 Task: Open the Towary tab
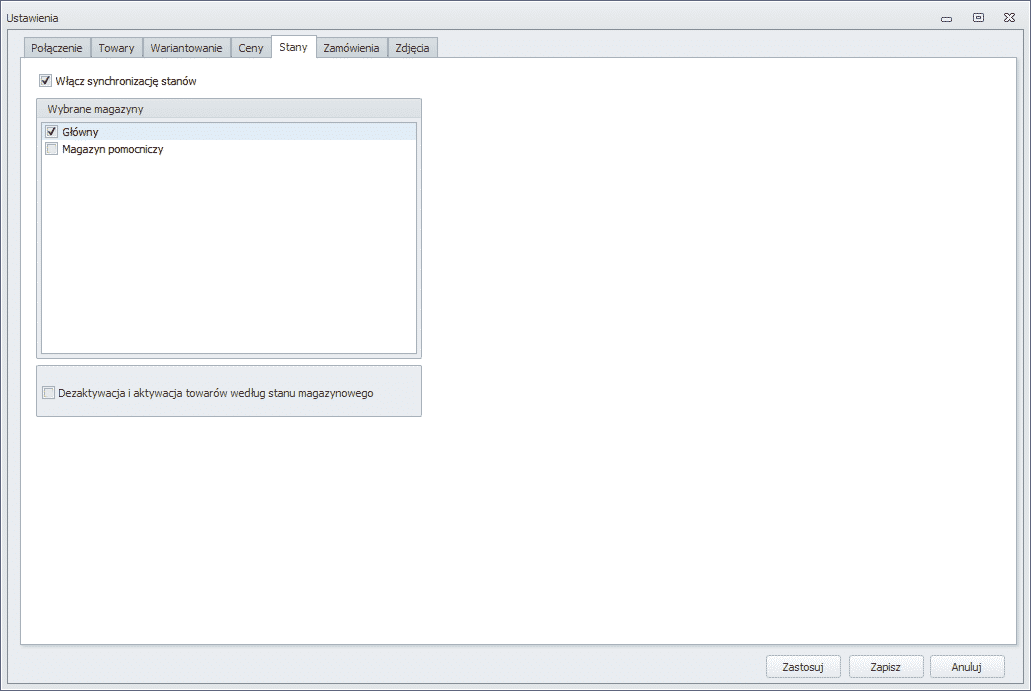116,48
